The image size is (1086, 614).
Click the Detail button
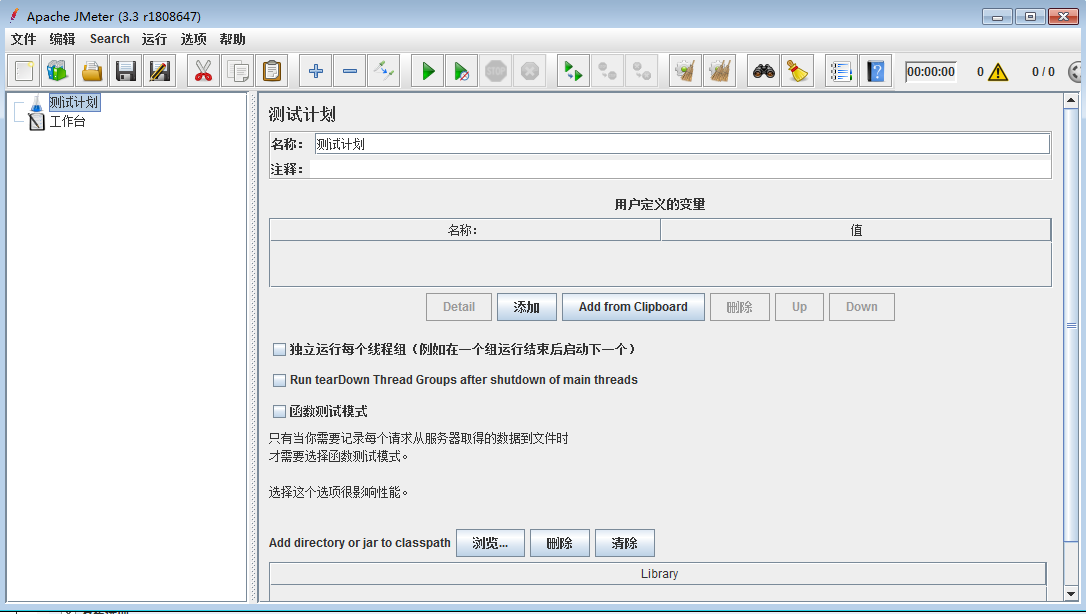coord(459,307)
